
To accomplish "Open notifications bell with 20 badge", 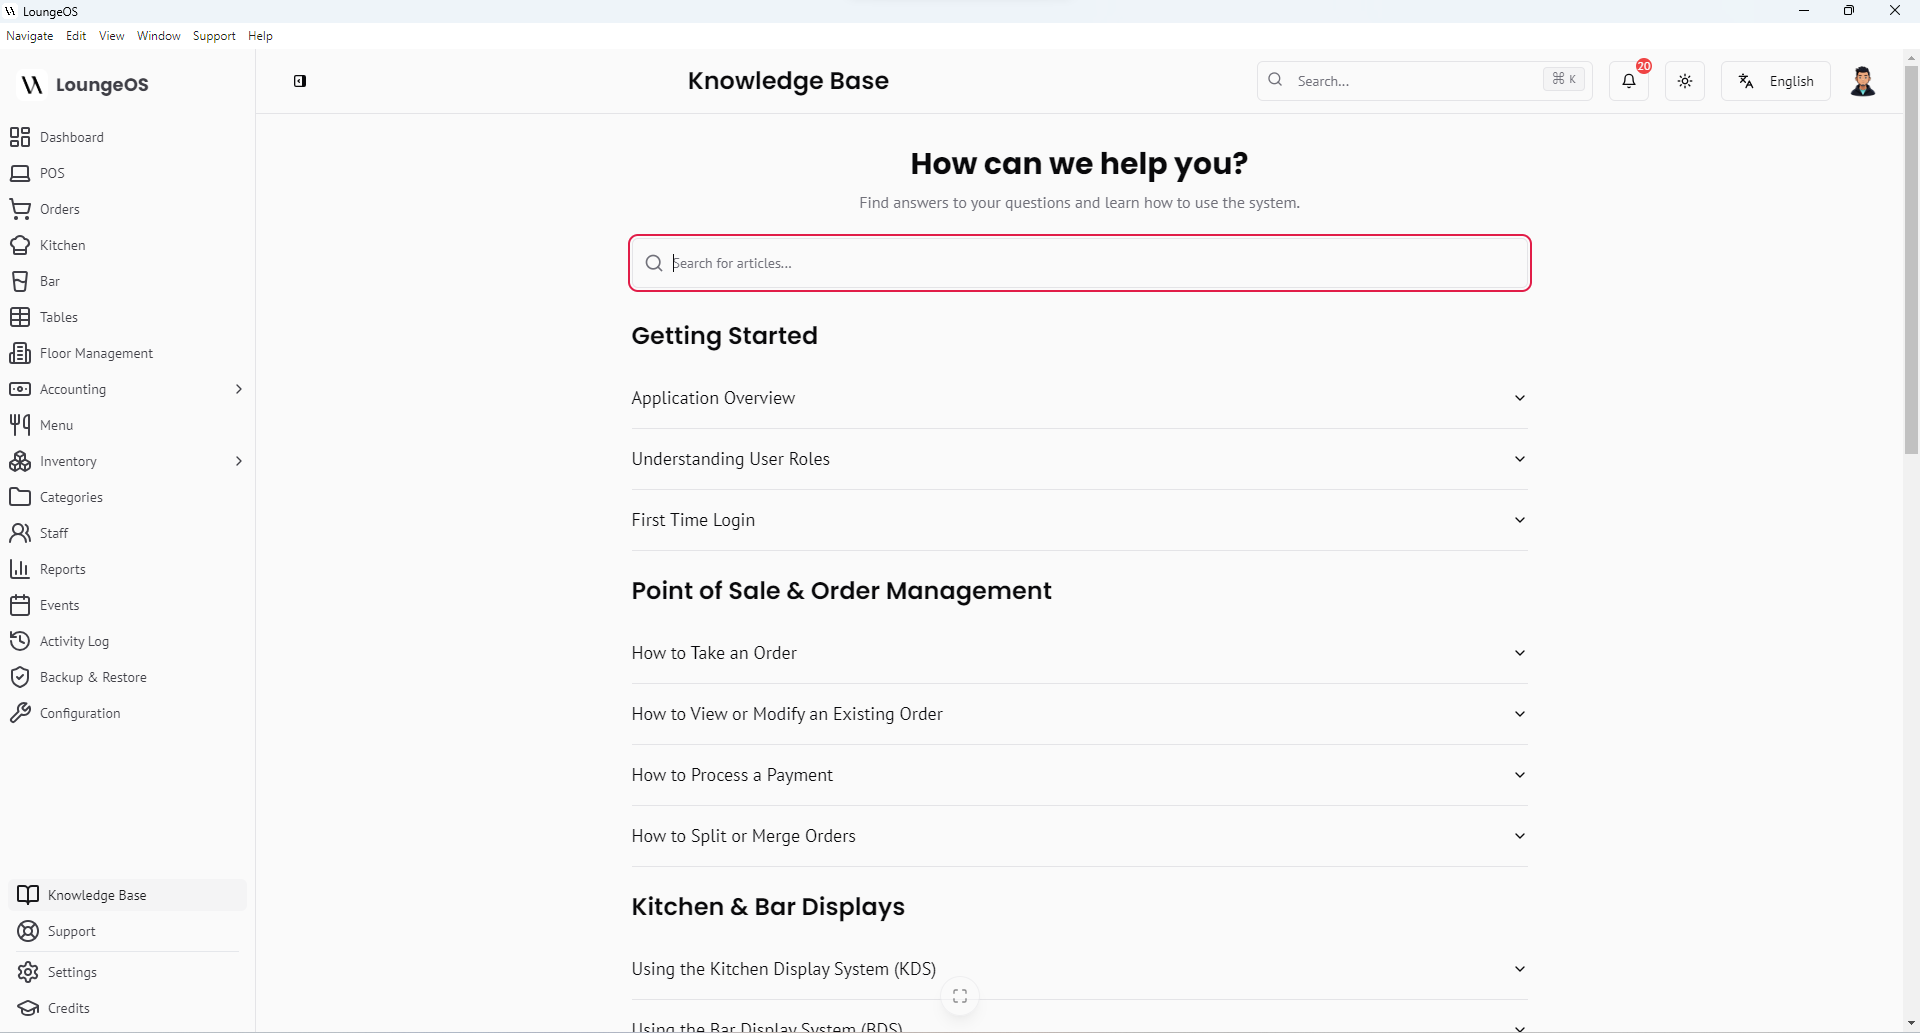I will click(x=1629, y=81).
